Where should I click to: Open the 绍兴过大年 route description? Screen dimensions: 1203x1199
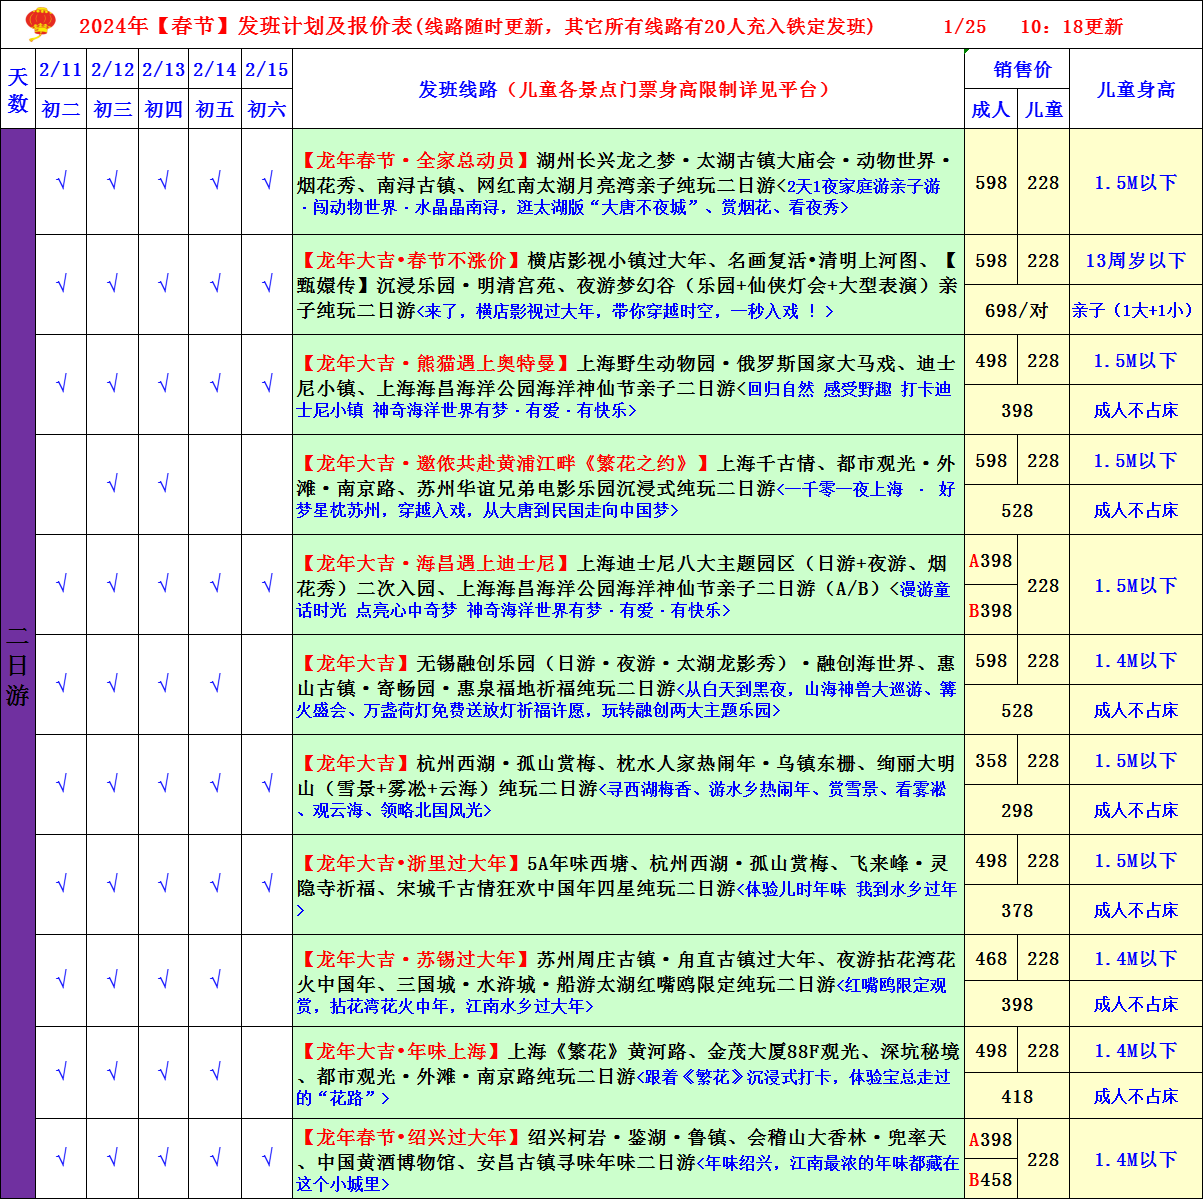(x=628, y=1159)
